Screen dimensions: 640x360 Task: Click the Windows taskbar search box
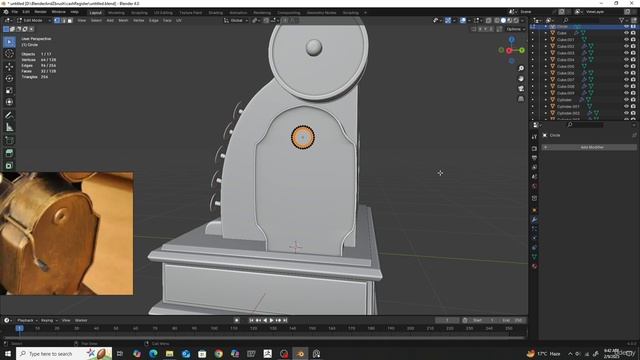pos(64,353)
